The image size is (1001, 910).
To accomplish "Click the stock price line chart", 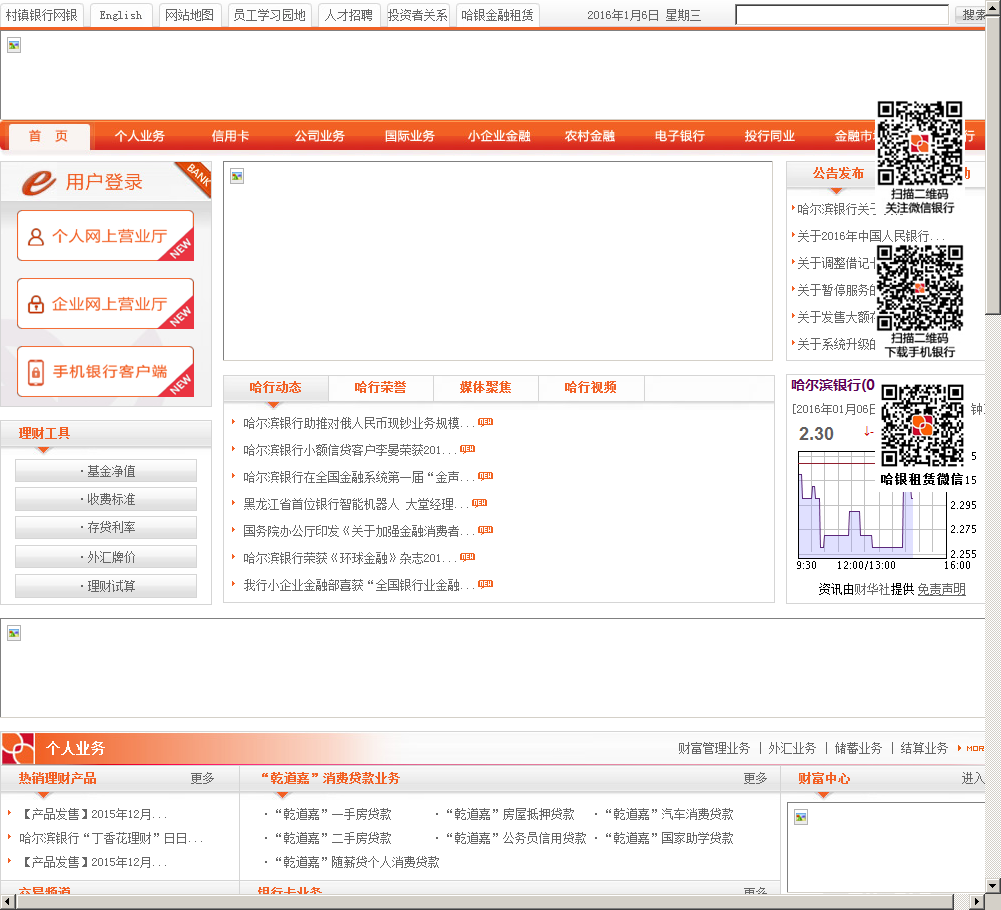I will click(x=872, y=504).
